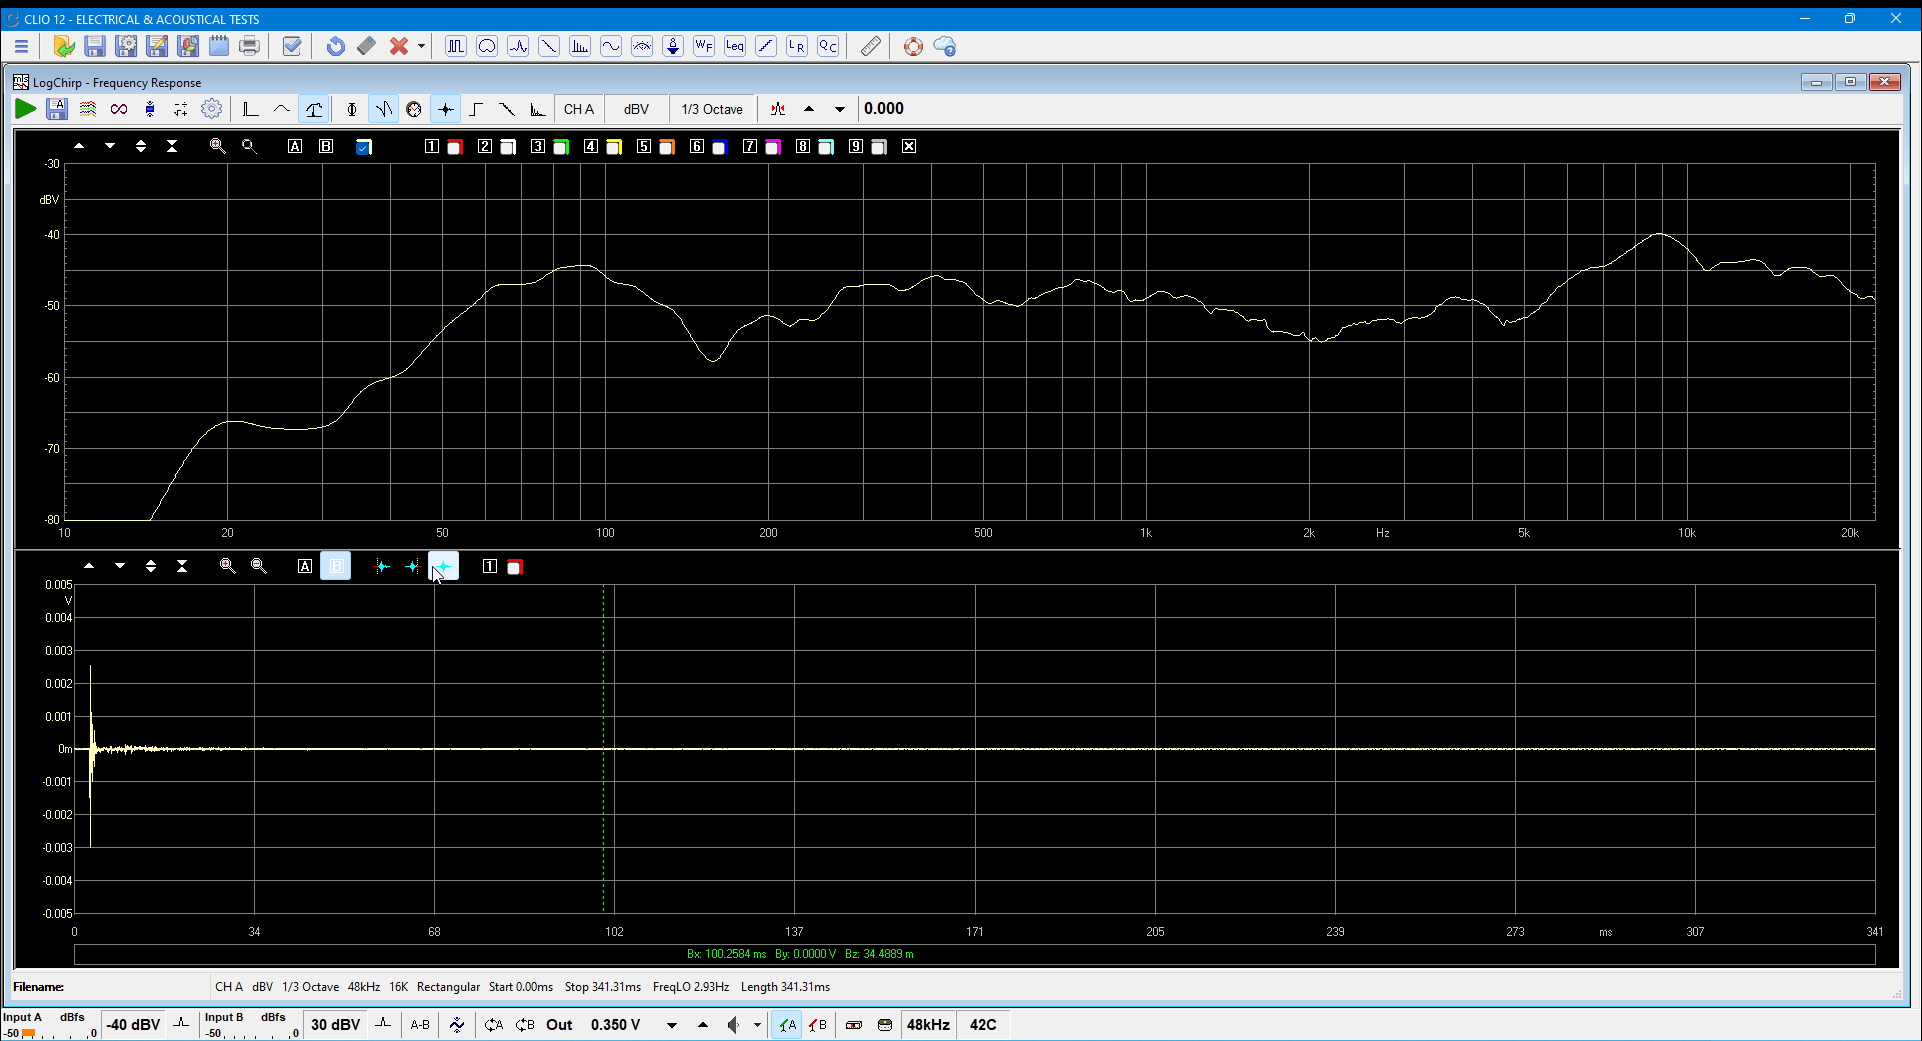Open the FFT spectrum analysis module icon

point(580,46)
